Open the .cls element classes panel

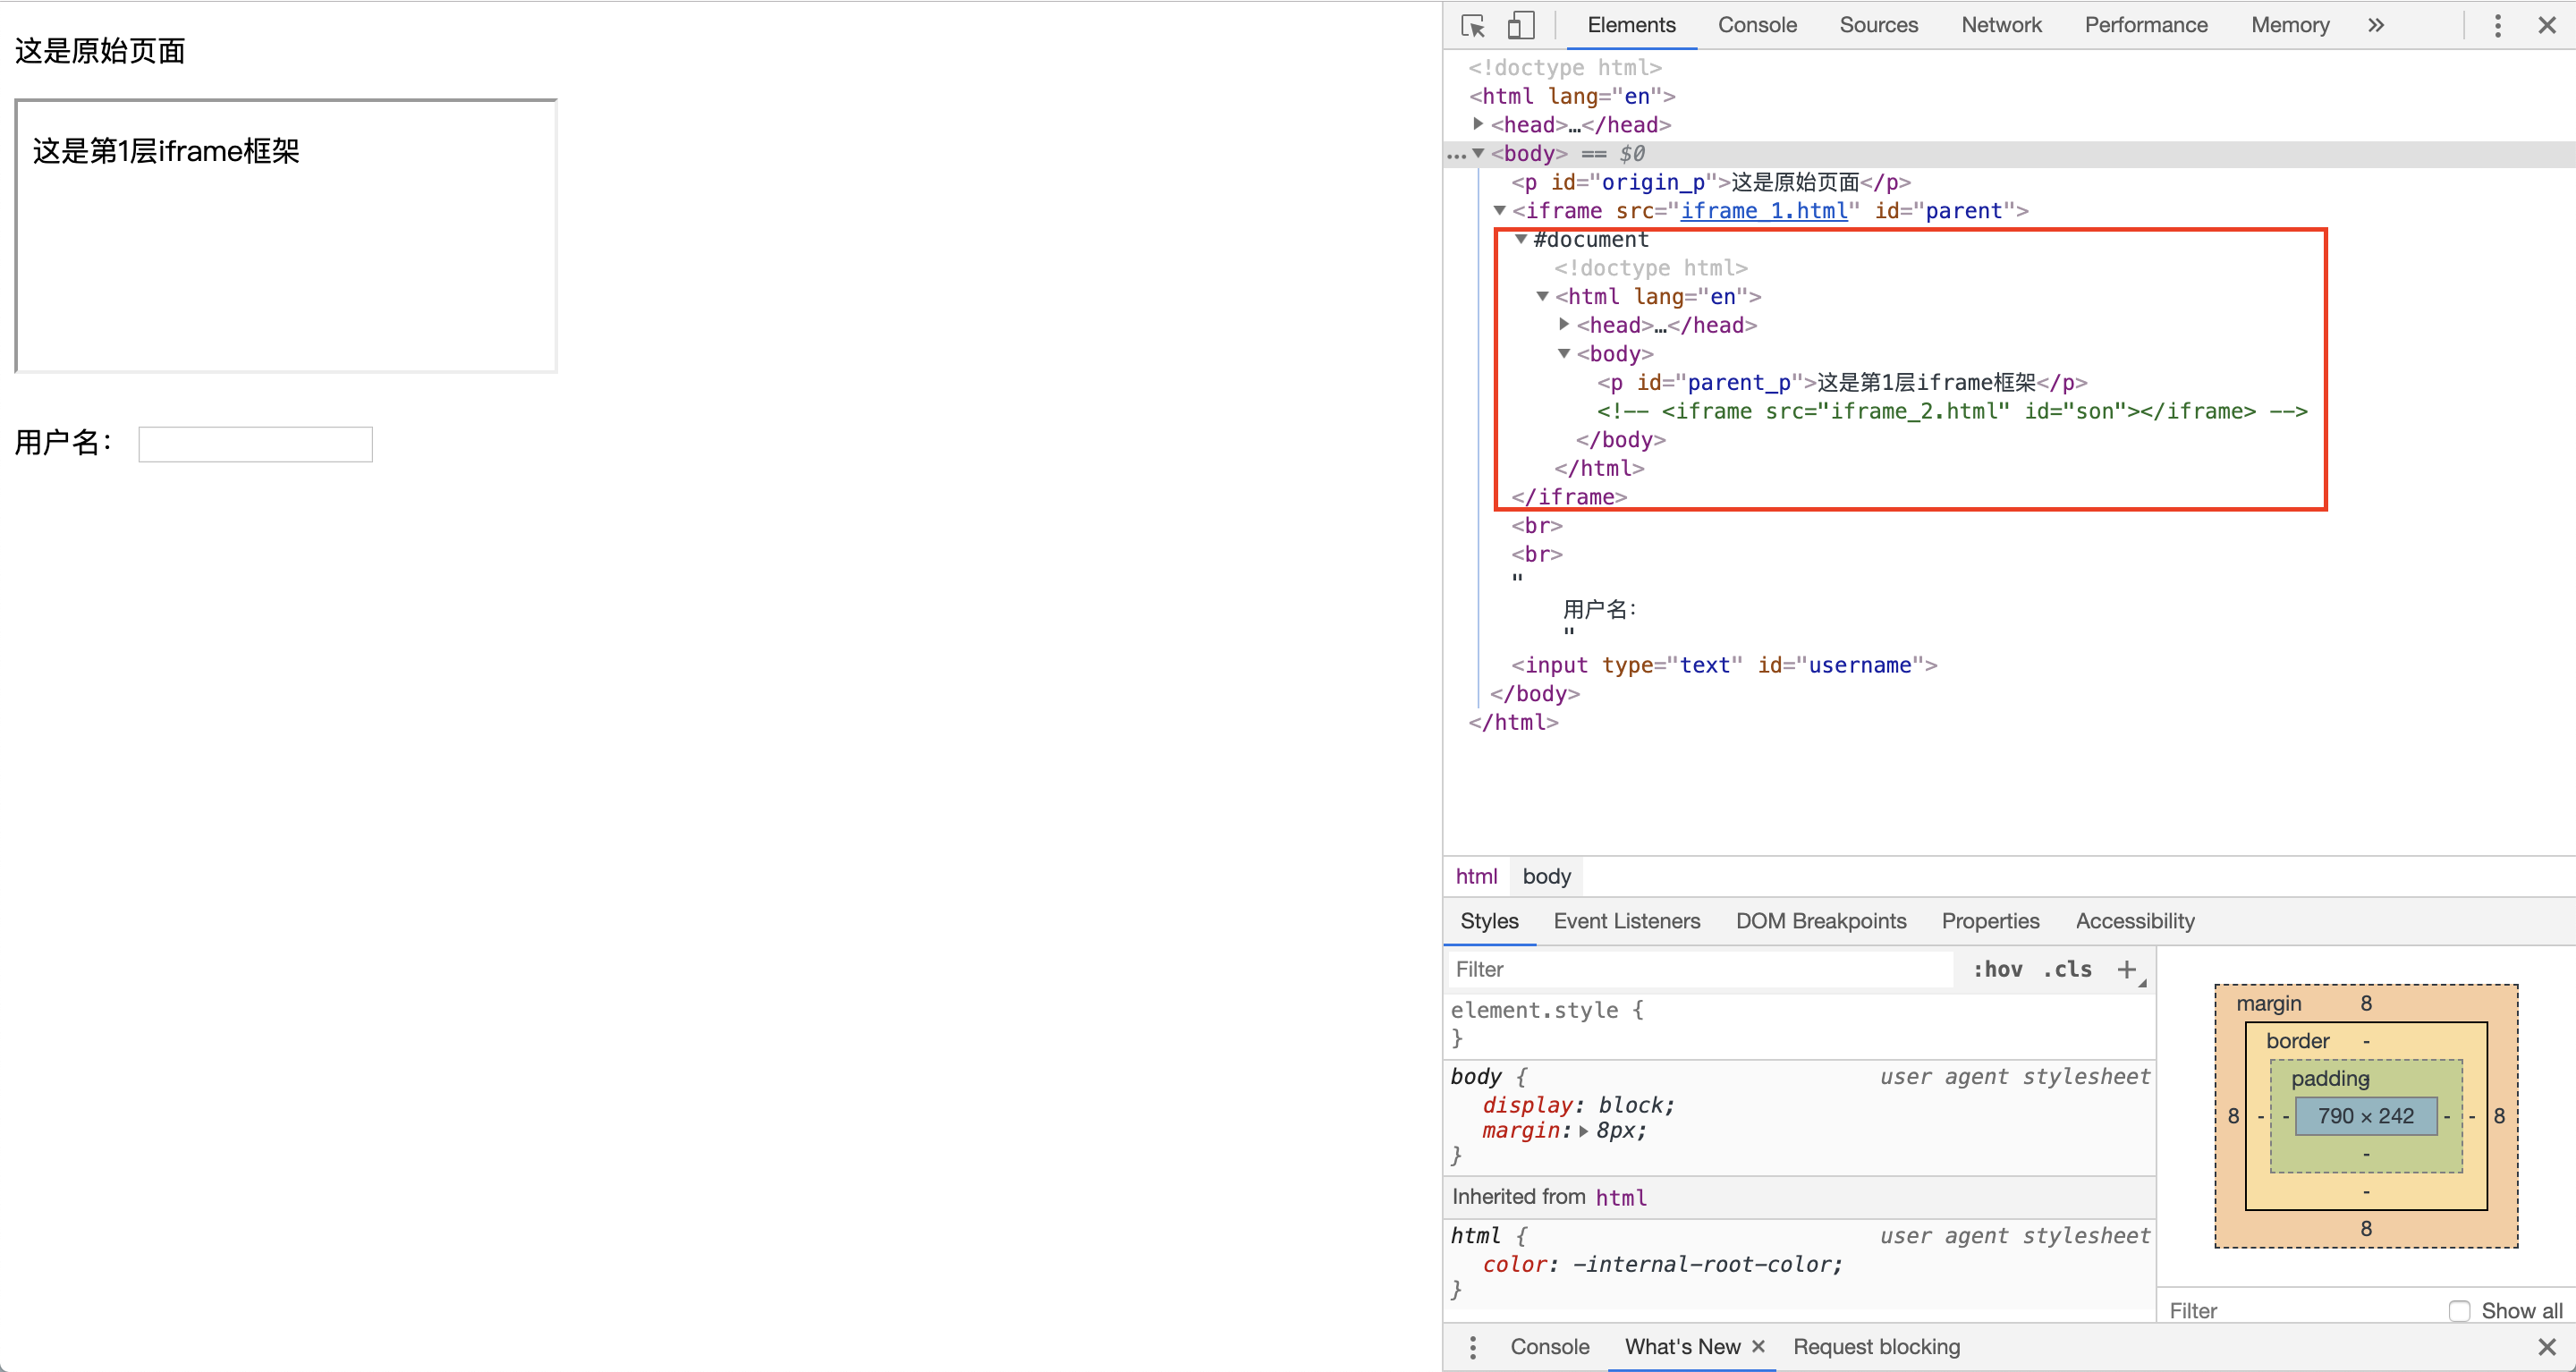pyautogui.click(x=2066, y=968)
